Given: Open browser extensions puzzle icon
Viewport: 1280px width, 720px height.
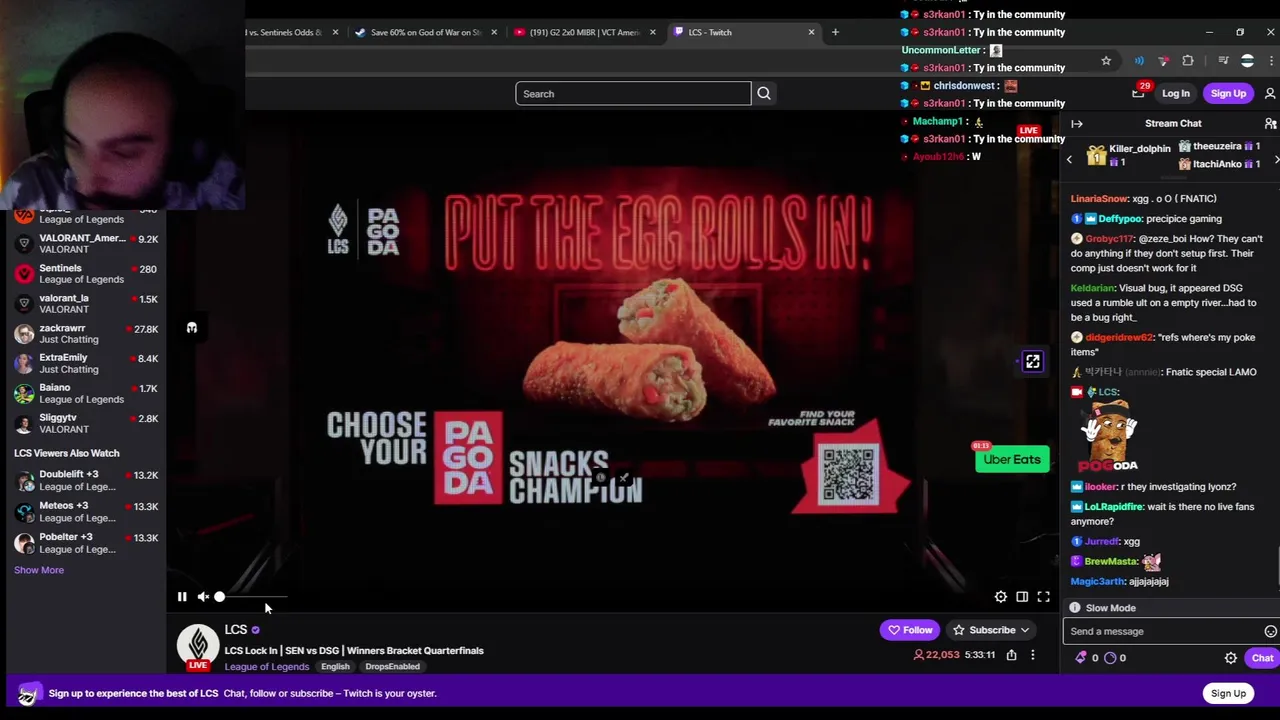Looking at the screenshot, I should point(1188,61).
